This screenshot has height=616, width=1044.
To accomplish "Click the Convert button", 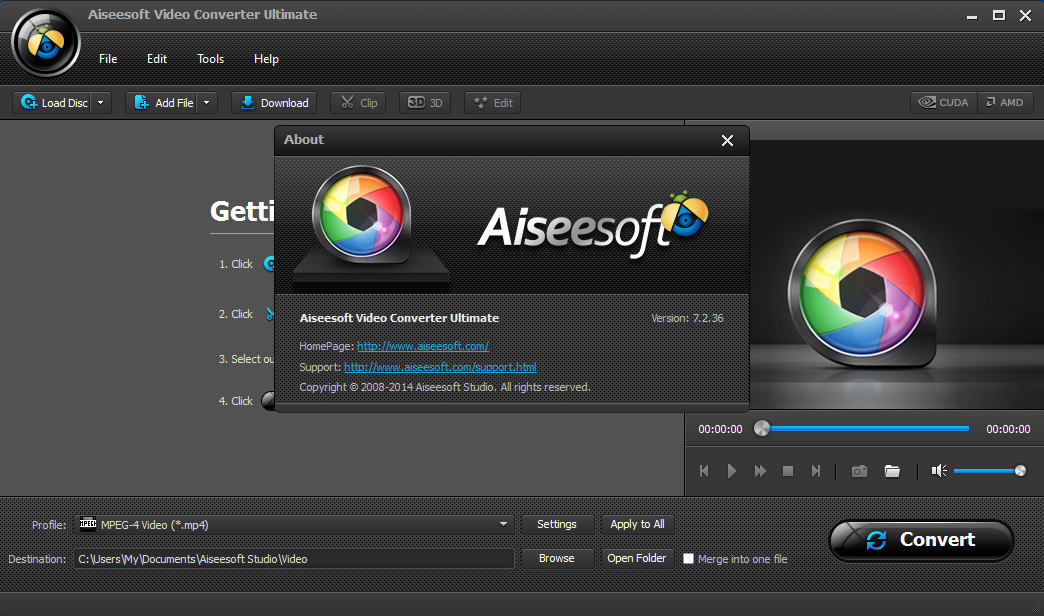I will 921,540.
